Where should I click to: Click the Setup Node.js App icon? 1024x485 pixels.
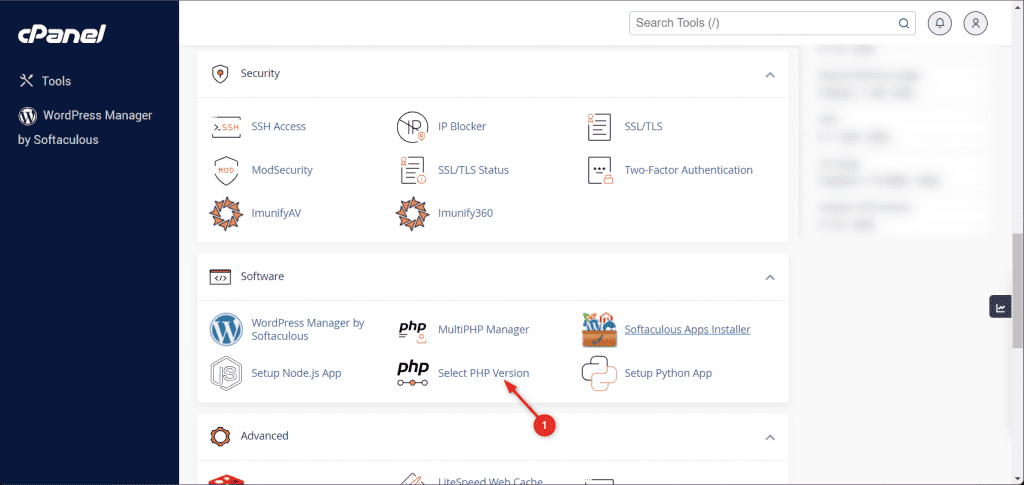tap(227, 373)
